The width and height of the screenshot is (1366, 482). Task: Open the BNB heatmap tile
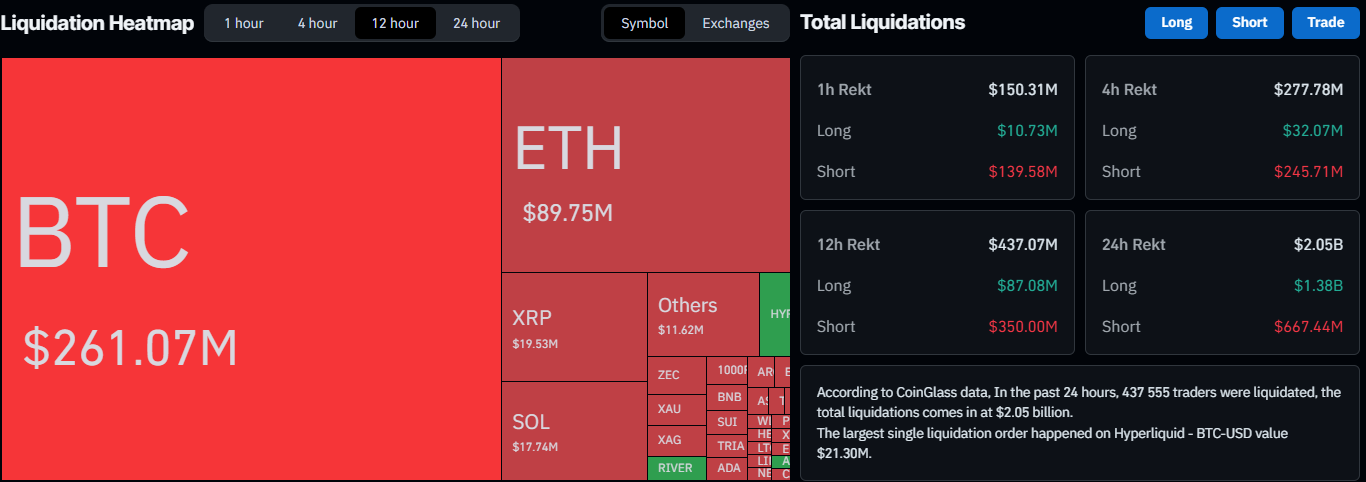click(728, 397)
